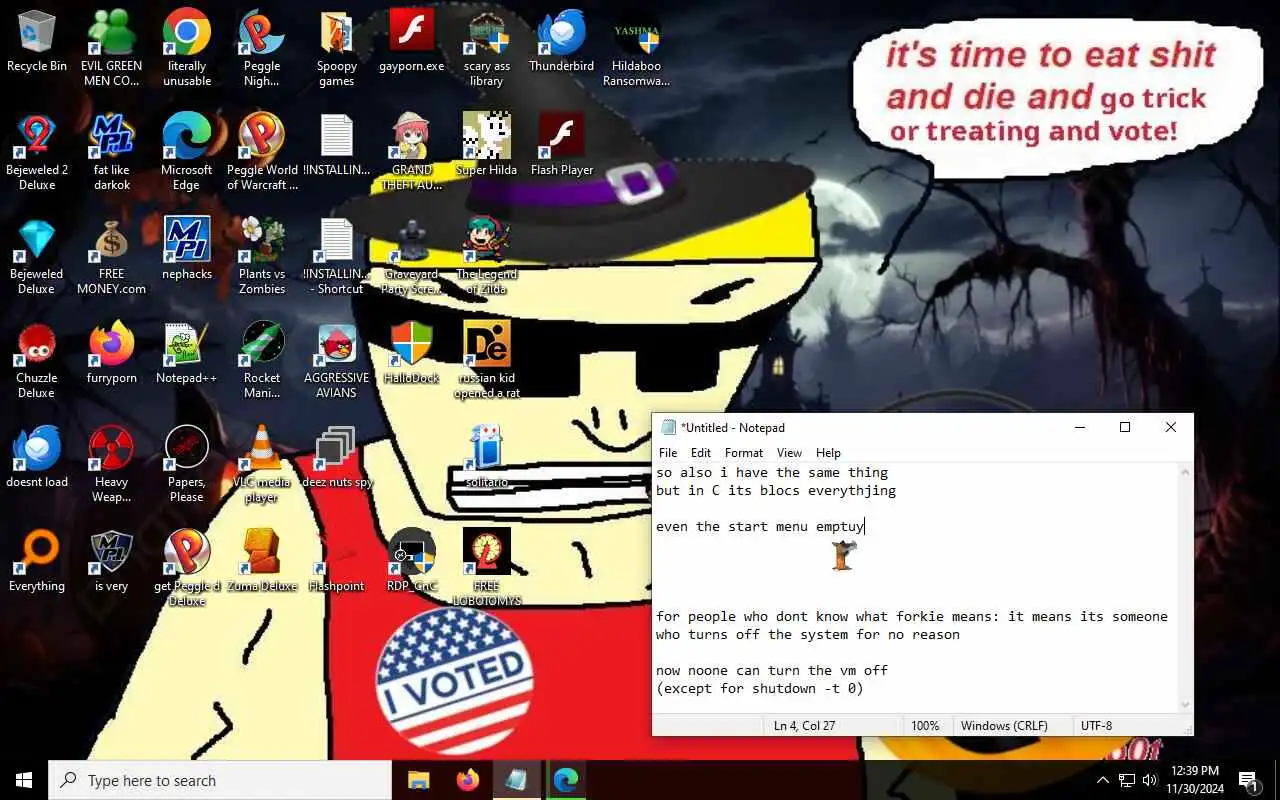Image resolution: width=1280 pixels, height=800 pixels.
Task: Open Peggle Nights desktop shortcut
Action: [262, 48]
